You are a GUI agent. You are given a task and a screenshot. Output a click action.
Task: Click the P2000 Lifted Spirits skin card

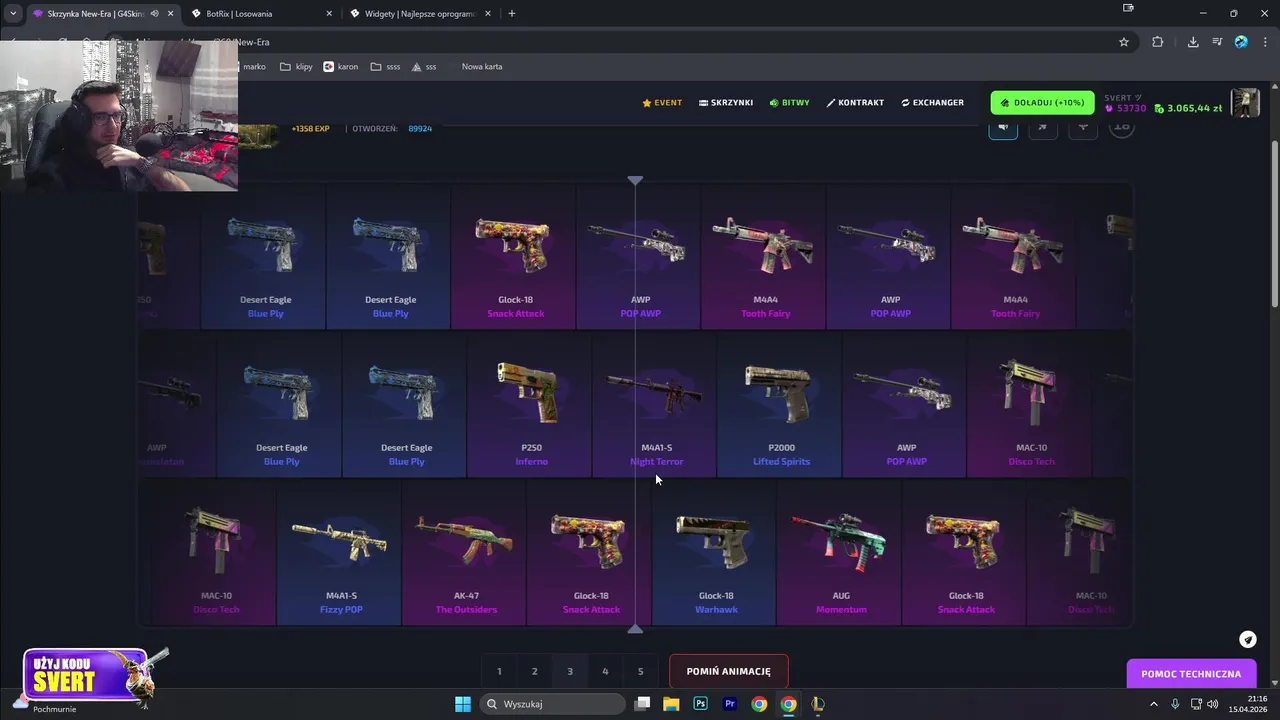[x=779, y=405]
